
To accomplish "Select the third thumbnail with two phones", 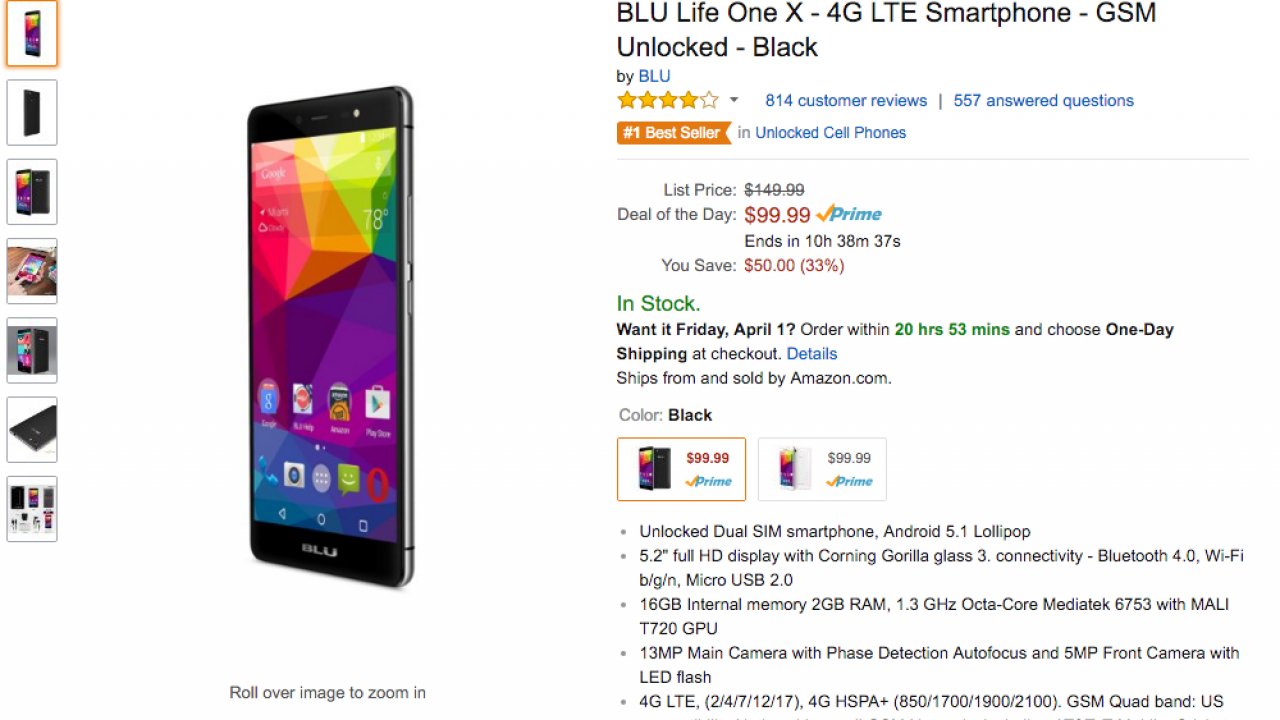I will pos(32,192).
